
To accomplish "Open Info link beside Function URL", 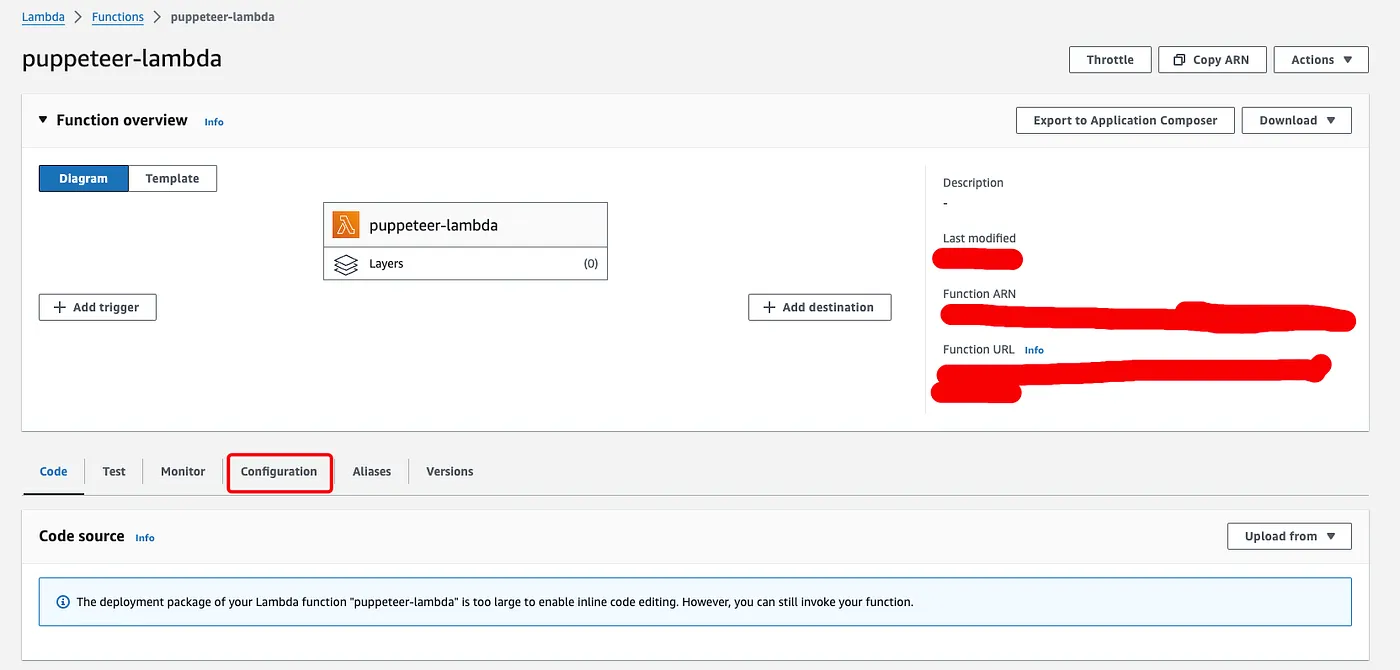I will (1034, 350).
